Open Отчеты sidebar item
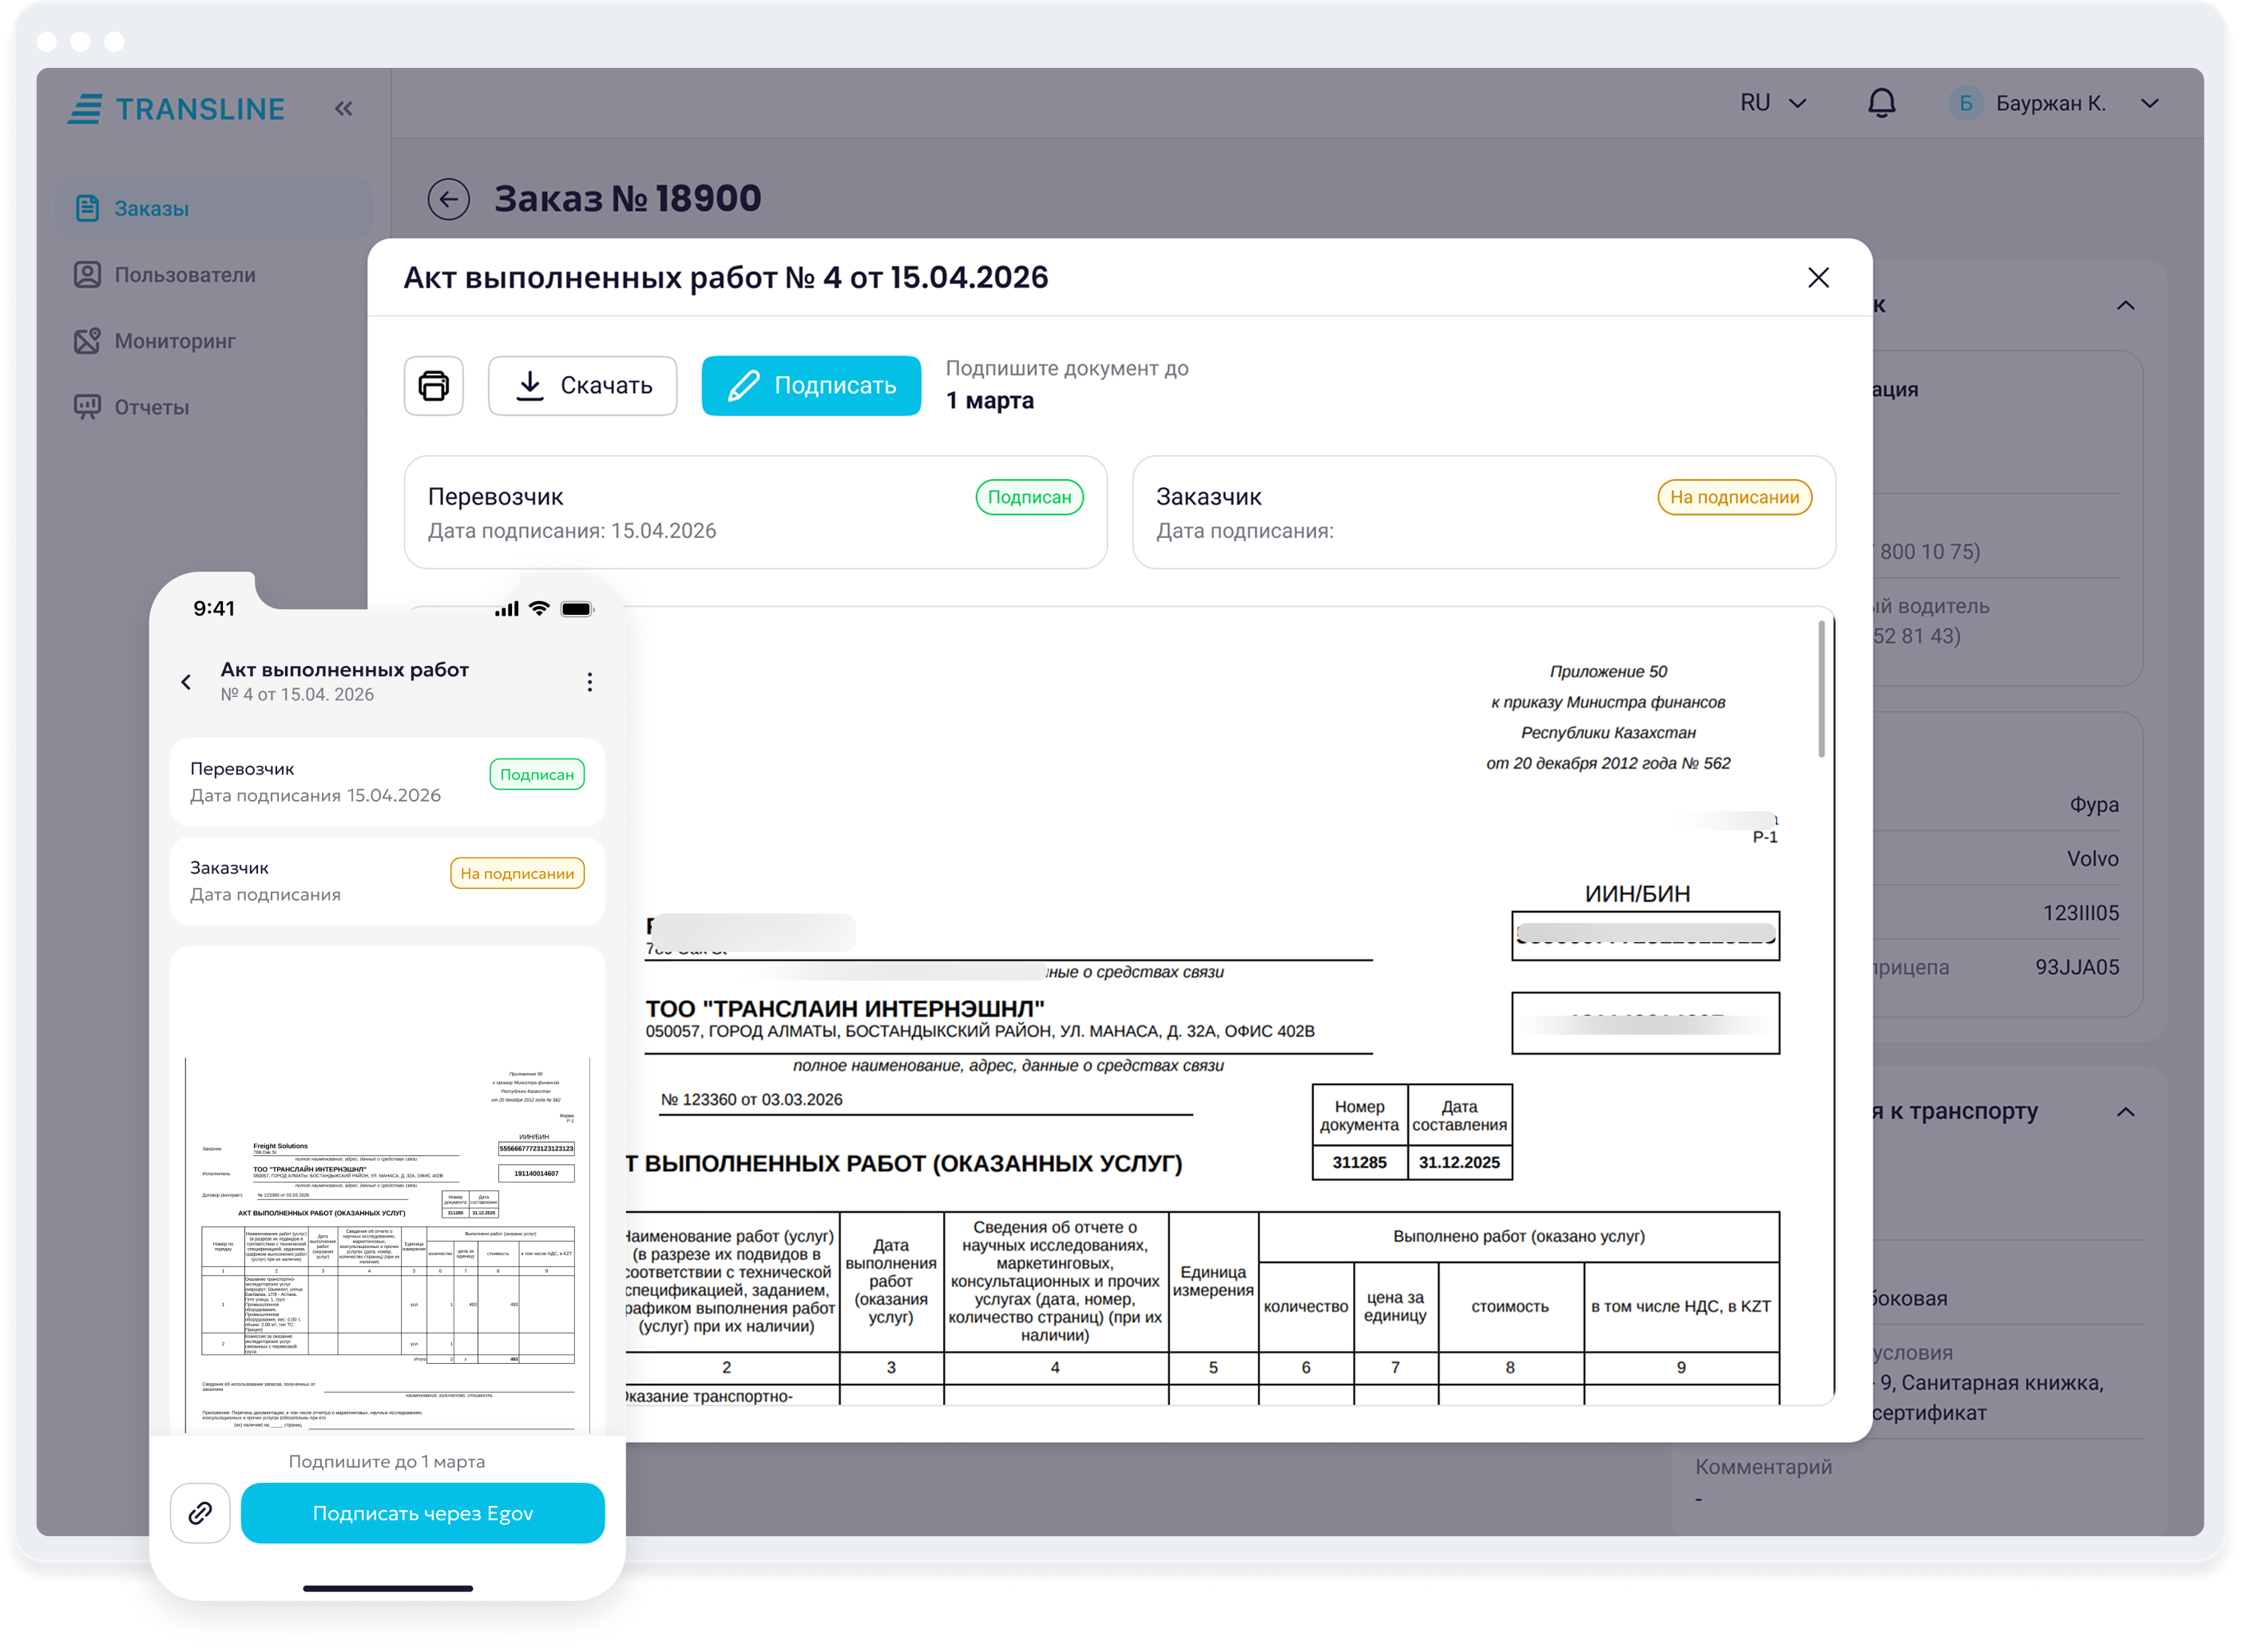Screen dimensions: 2241x1652 pos(151,407)
